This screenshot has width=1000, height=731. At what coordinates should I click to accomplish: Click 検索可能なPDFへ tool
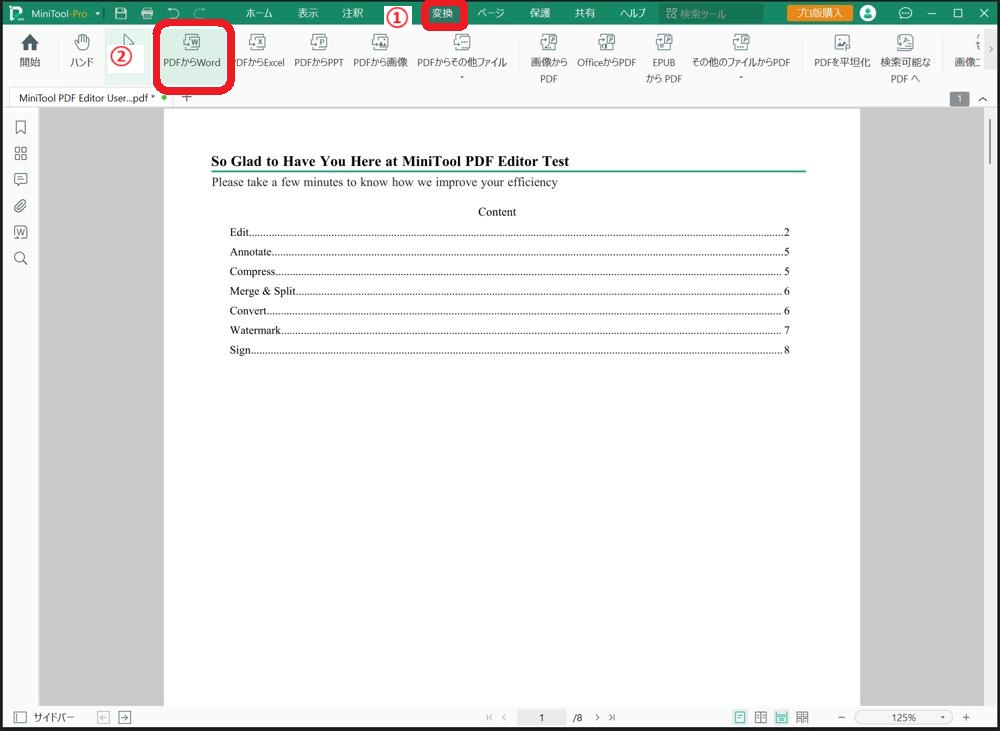[x=905, y=59]
